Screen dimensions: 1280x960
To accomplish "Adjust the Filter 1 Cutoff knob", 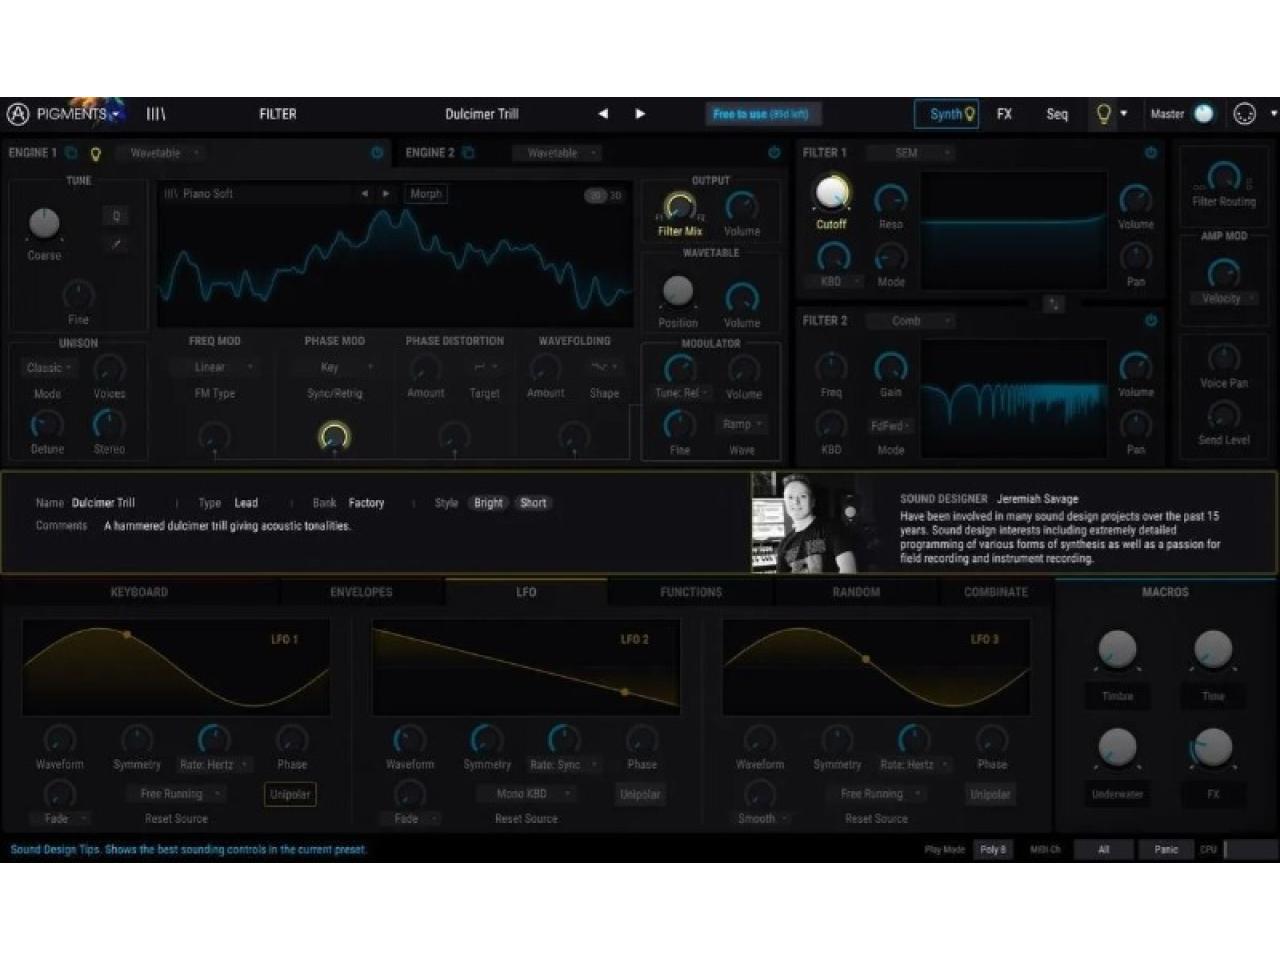I will [x=831, y=194].
